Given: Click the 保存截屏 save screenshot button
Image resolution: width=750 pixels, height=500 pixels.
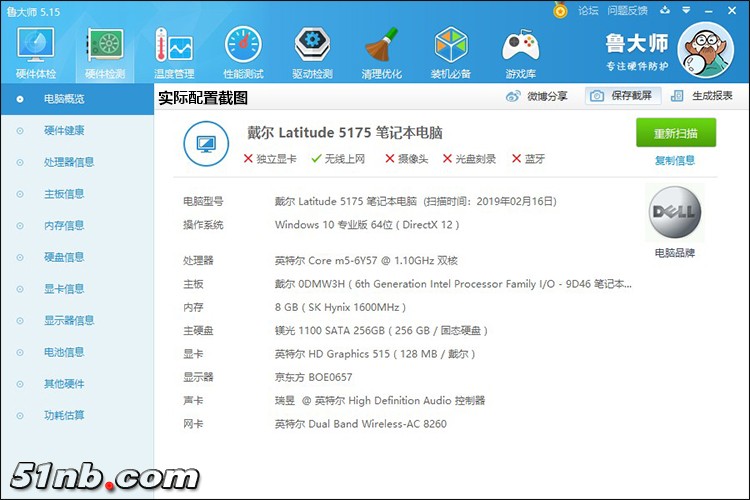Looking at the screenshot, I should [x=622, y=96].
